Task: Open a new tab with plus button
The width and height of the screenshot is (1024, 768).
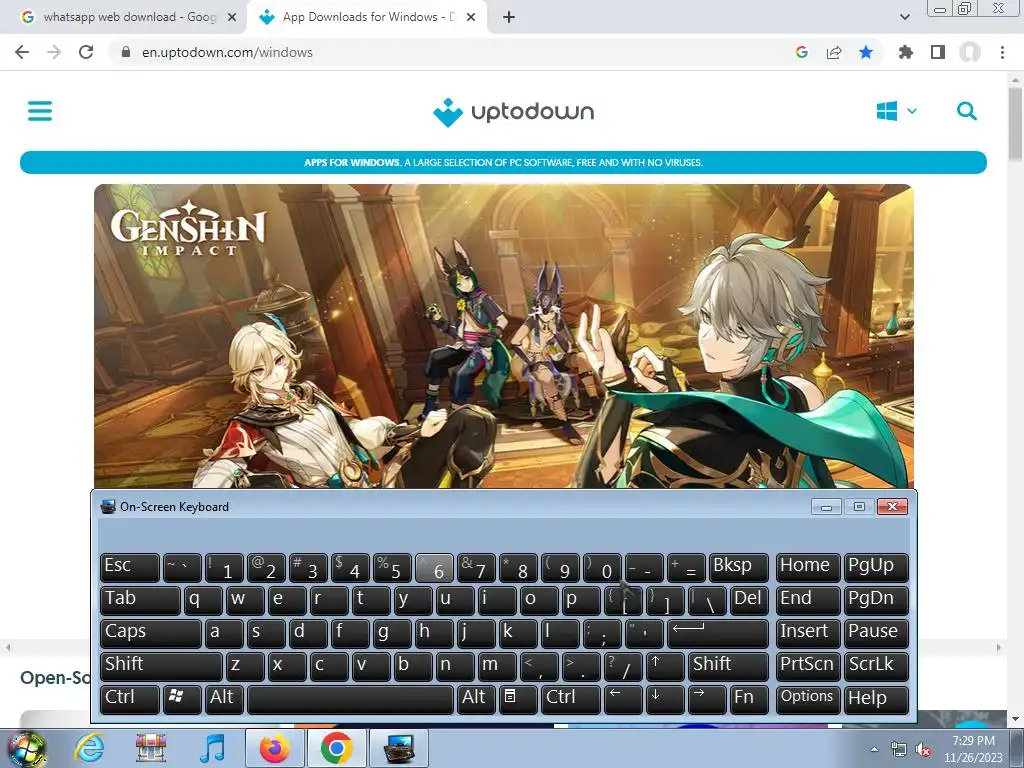Action: coord(509,18)
